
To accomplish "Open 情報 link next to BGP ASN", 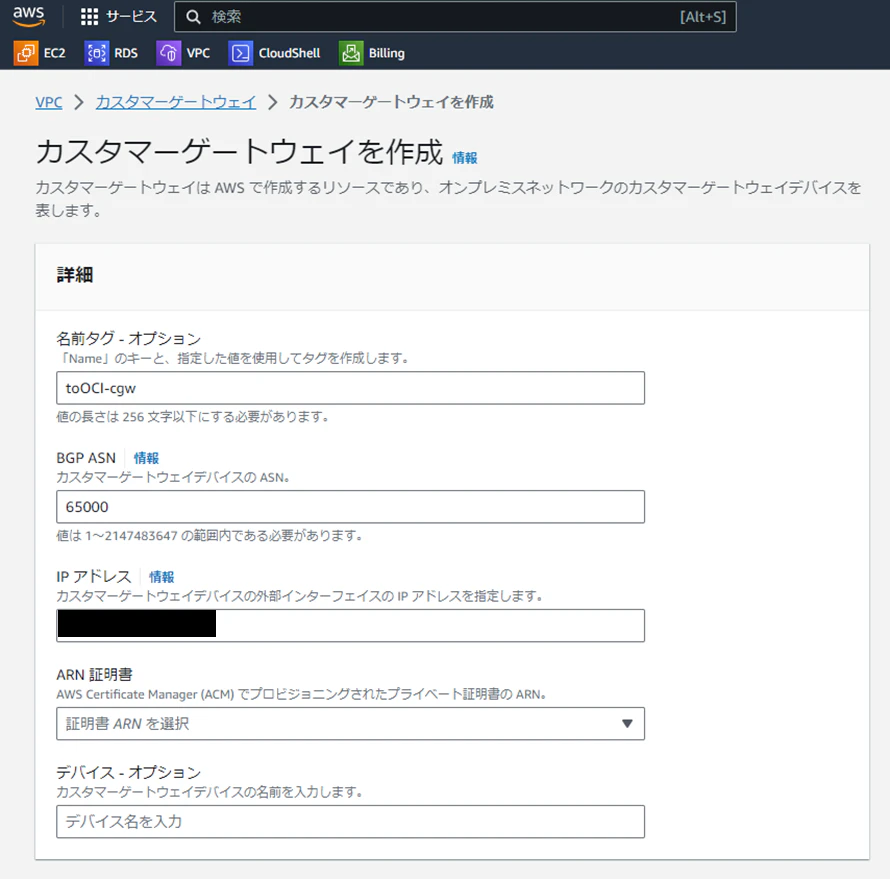I will click(x=146, y=458).
